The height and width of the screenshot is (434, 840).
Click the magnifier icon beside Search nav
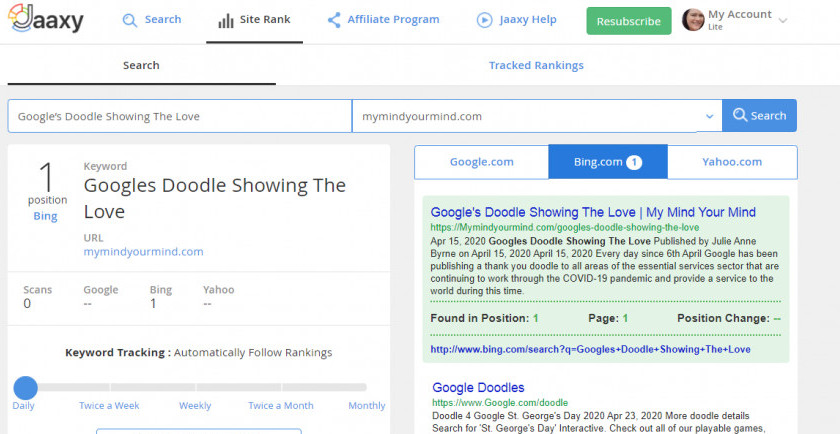130,20
